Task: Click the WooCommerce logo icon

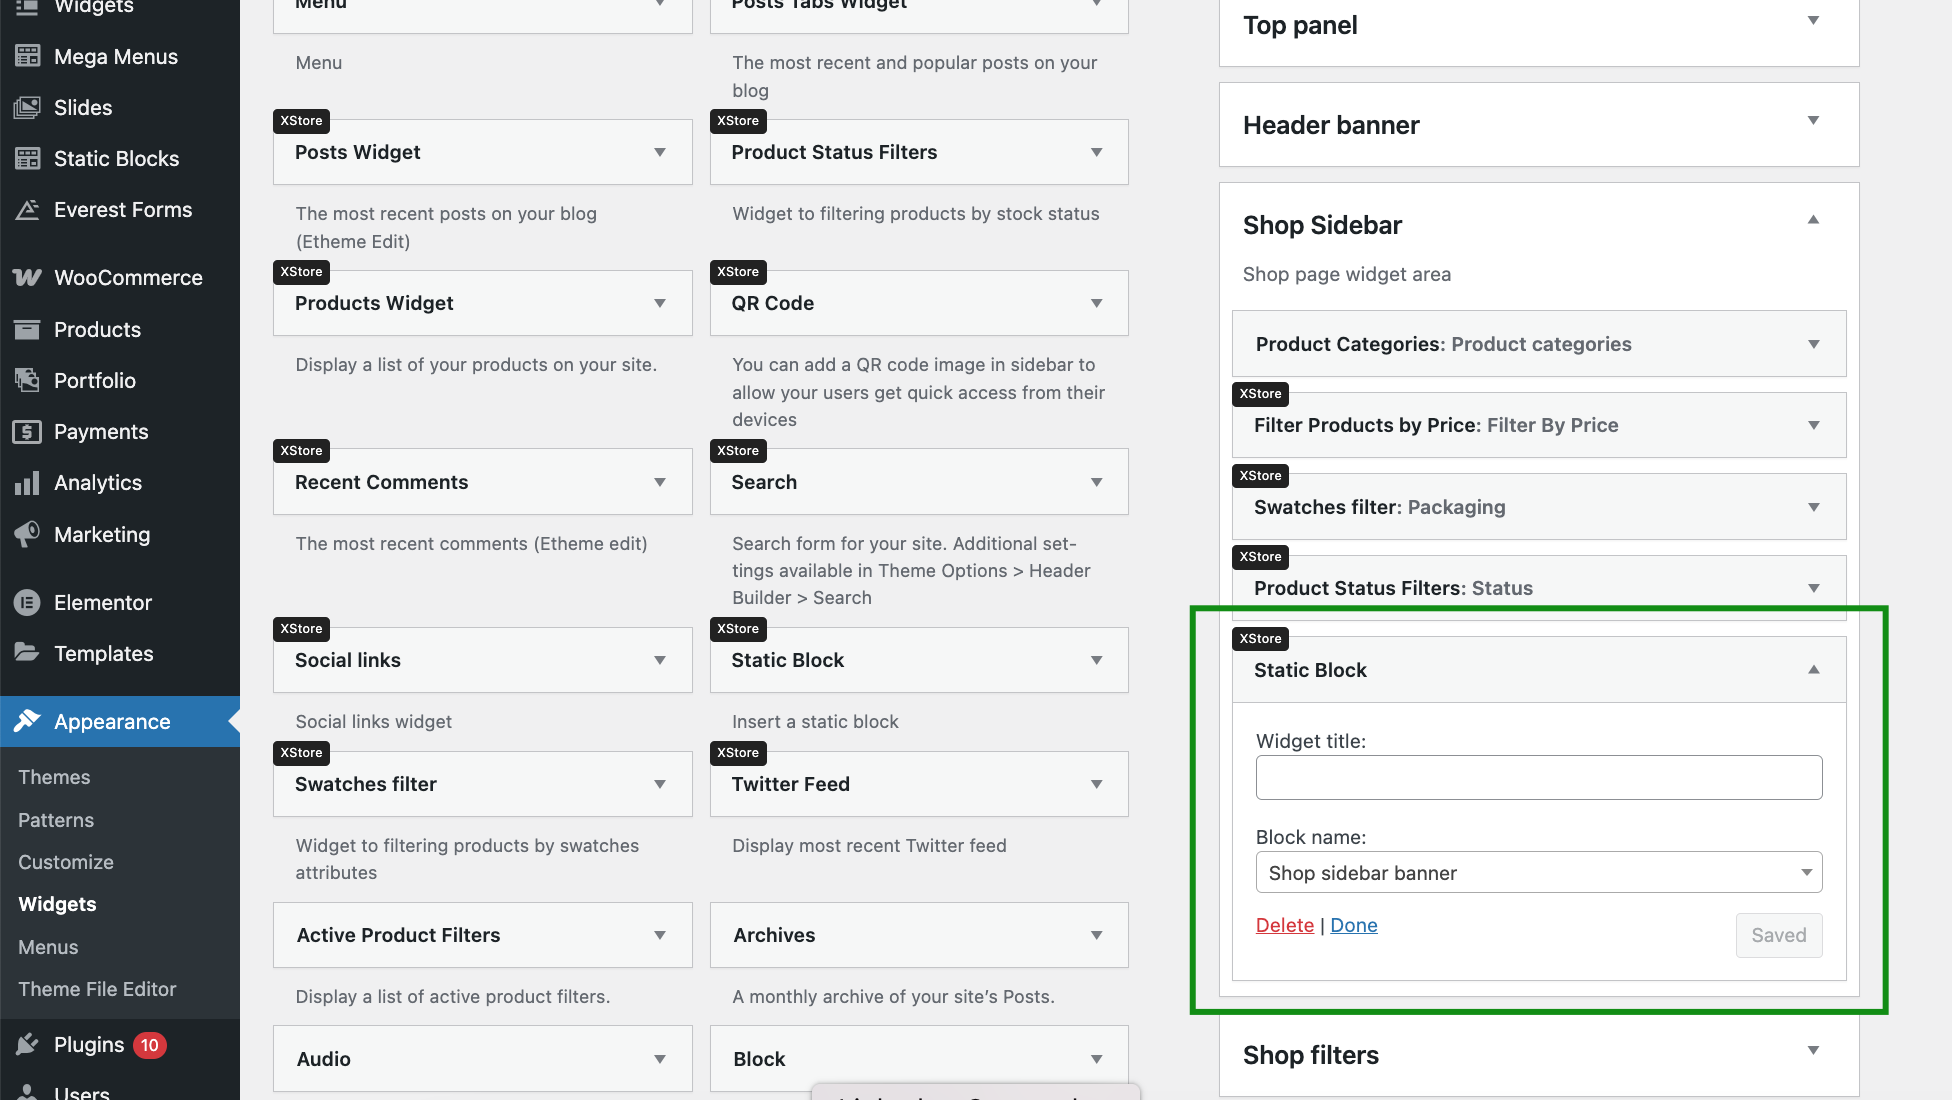Action: (x=27, y=277)
